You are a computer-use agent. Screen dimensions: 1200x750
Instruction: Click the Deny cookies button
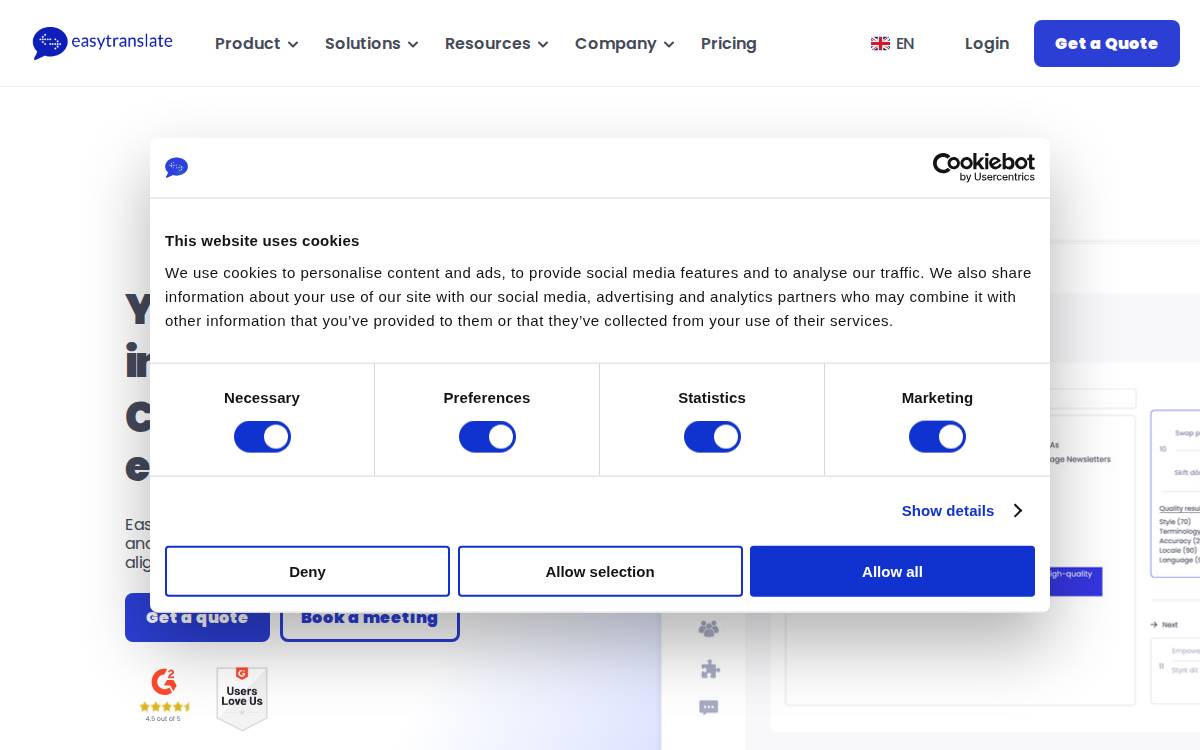coord(307,571)
